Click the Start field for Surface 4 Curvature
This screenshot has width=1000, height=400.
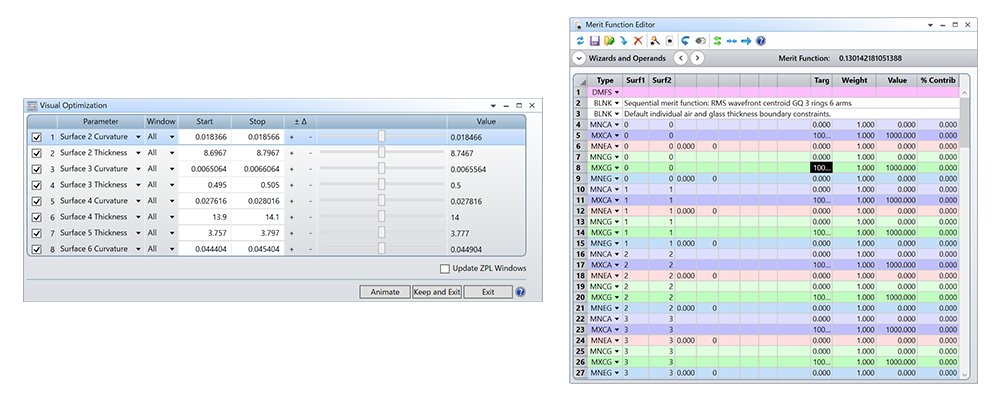[205, 201]
